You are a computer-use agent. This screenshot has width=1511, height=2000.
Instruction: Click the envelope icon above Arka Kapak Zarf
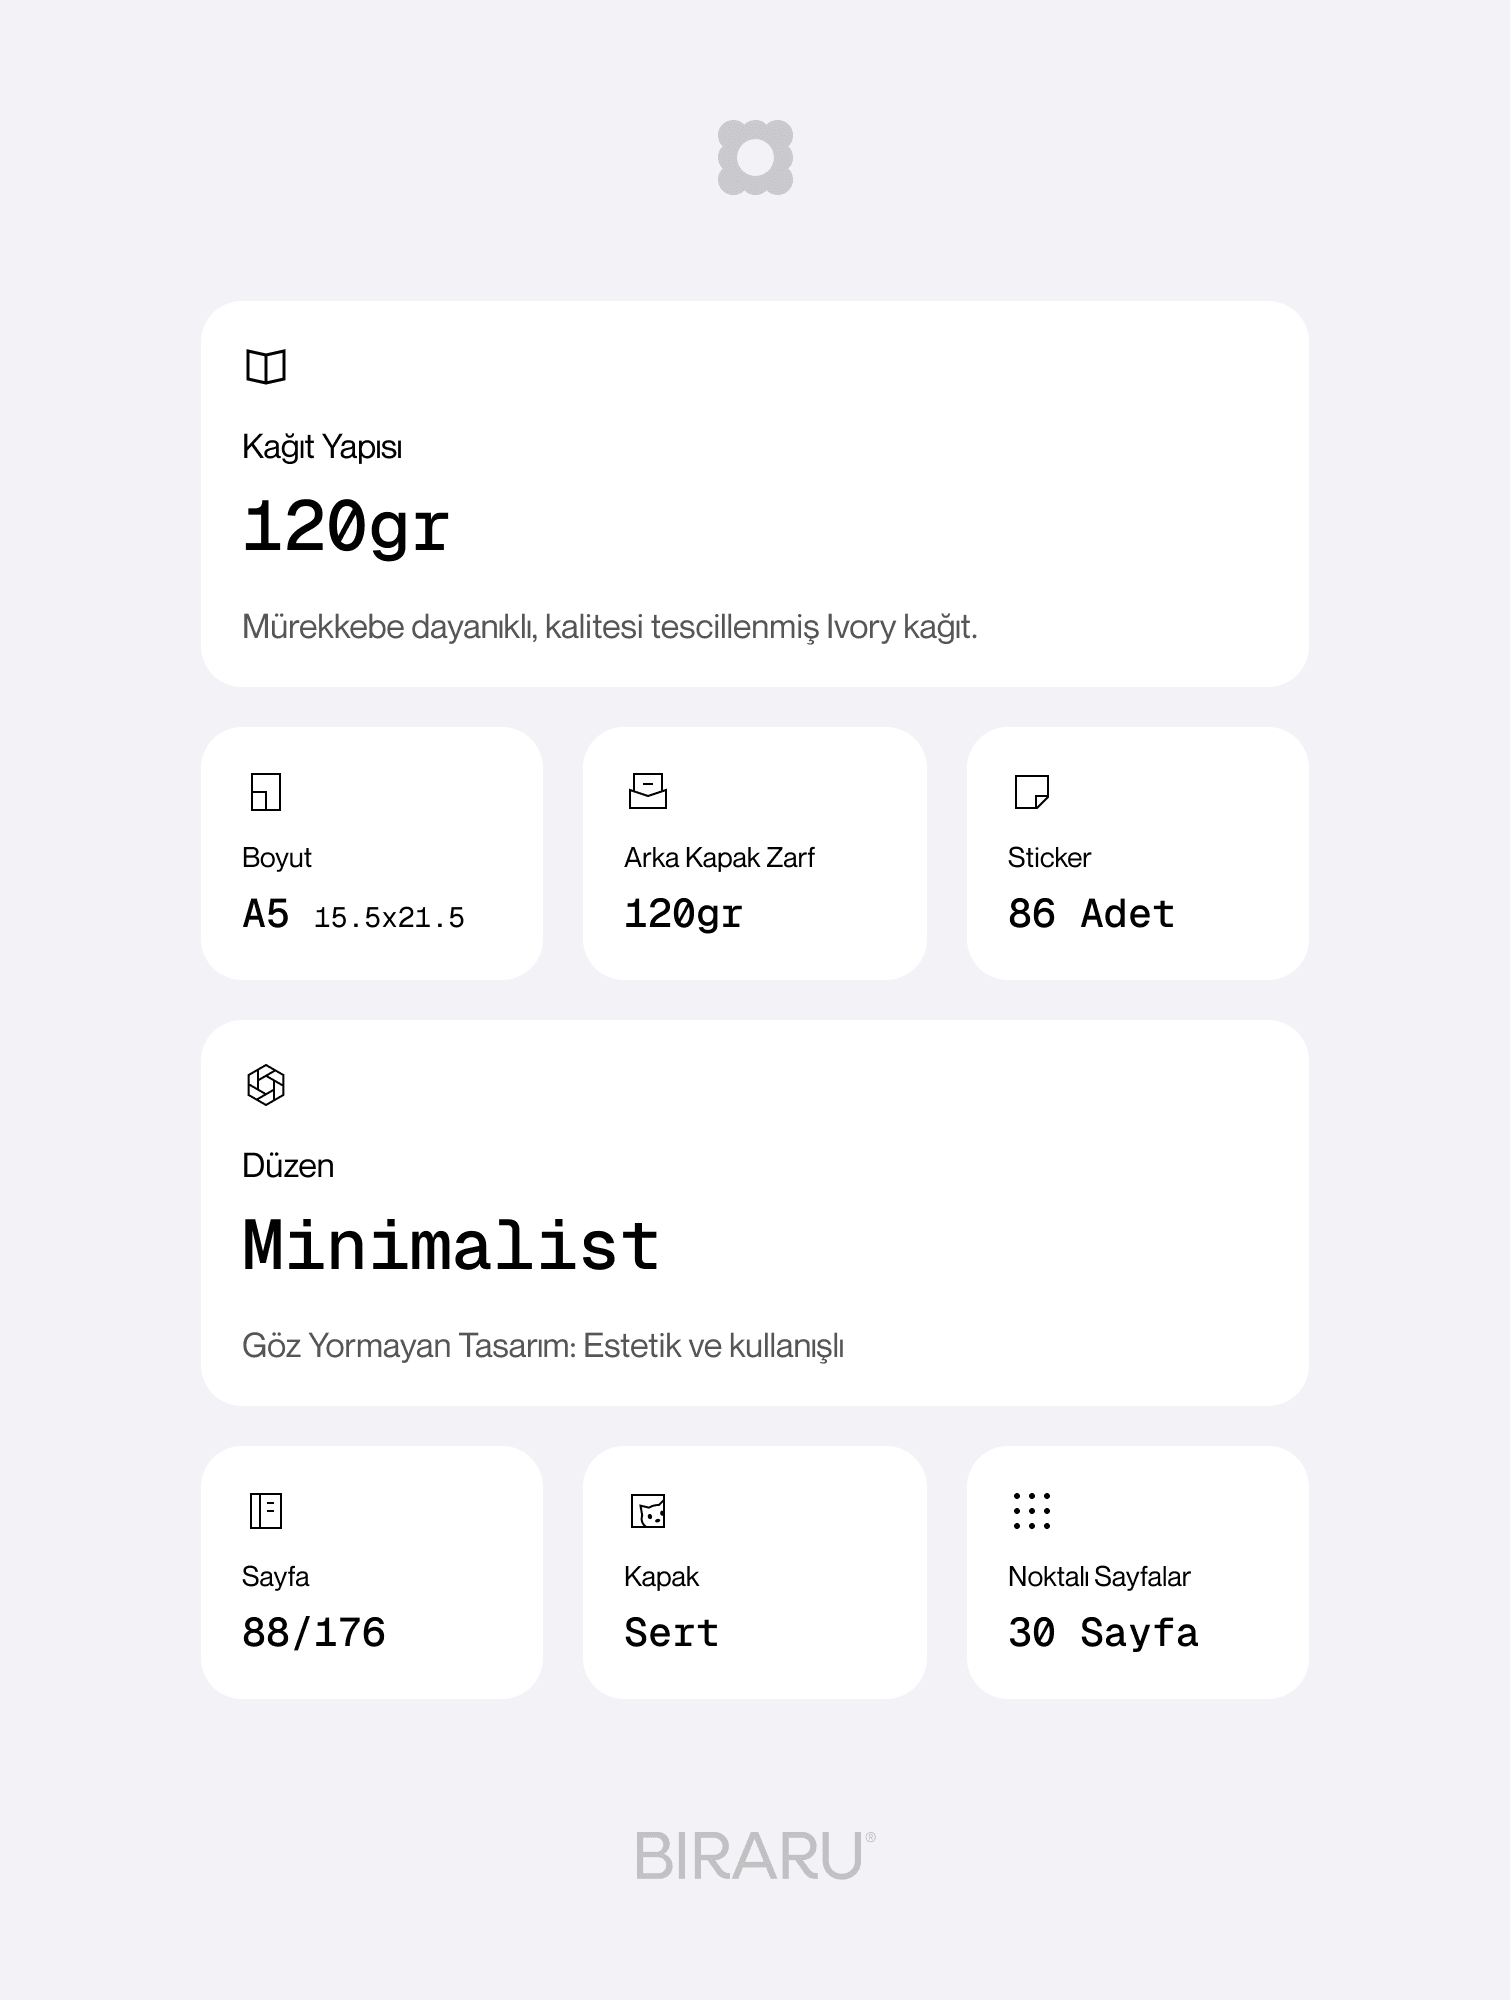pyautogui.click(x=648, y=791)
